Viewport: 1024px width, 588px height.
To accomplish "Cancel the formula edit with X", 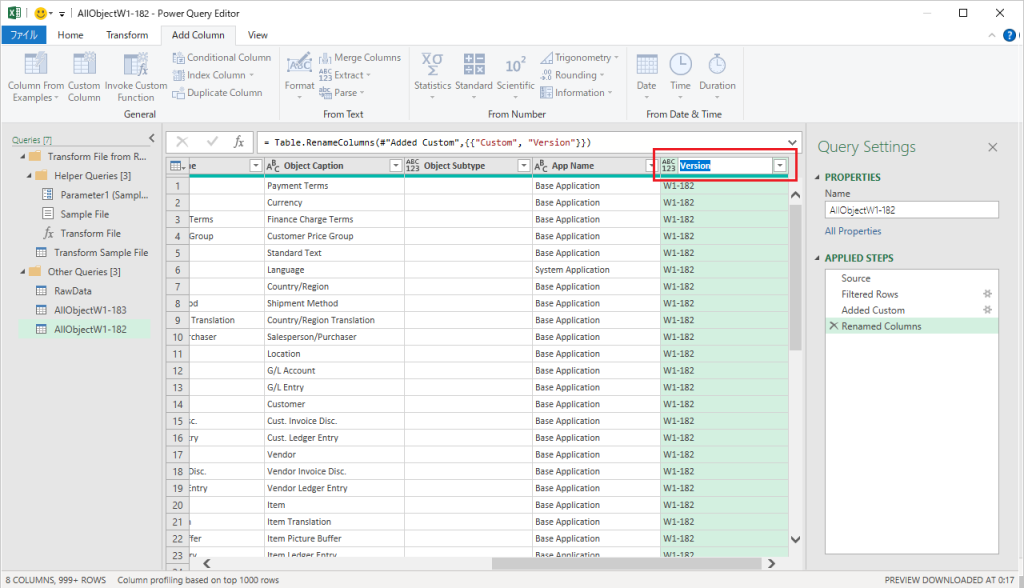I will click(182, 142).
